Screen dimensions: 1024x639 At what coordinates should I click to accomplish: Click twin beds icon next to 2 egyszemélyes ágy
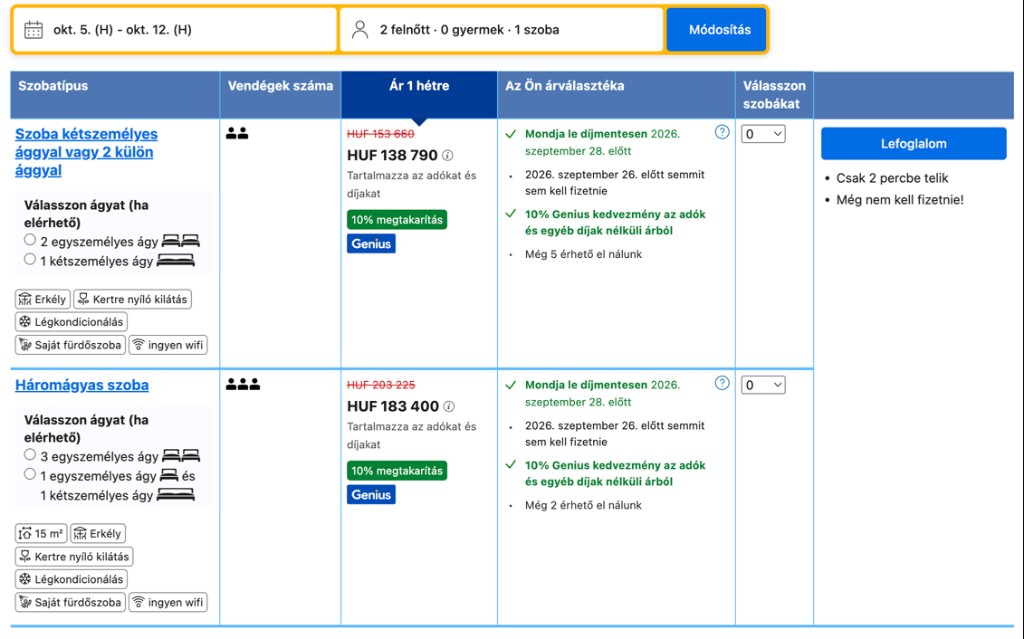(181, 241)
